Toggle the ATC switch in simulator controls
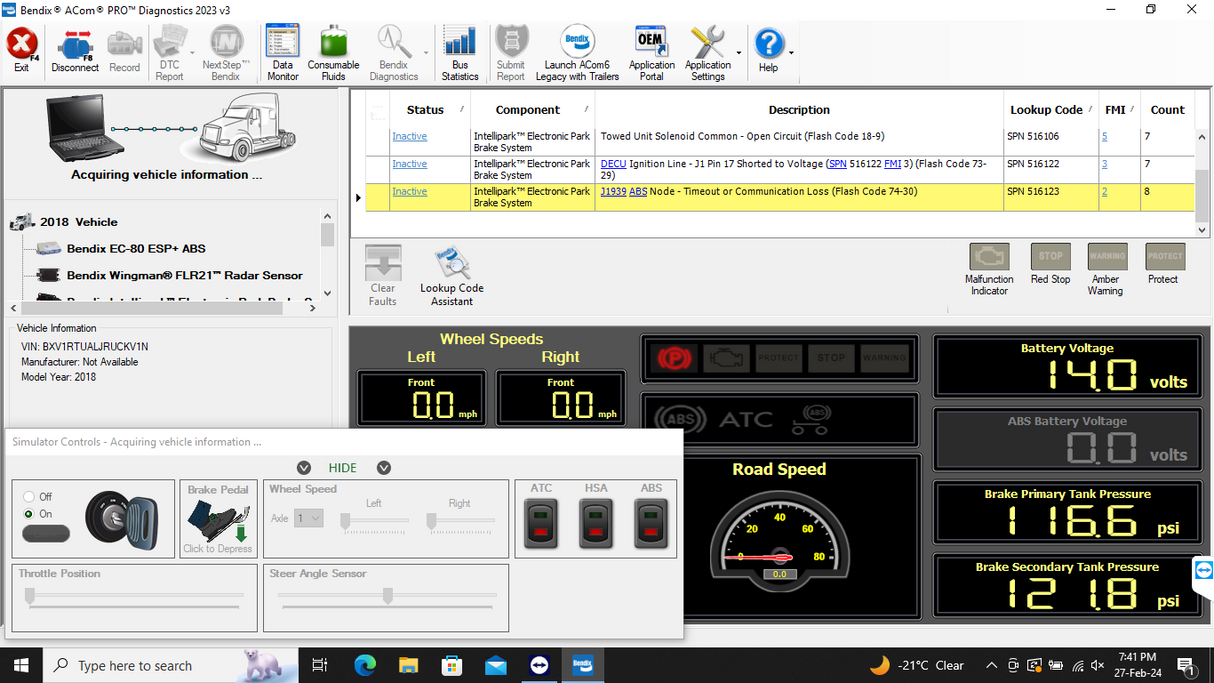The height and width of the screenshot is (683, 1214). [540, 522]
